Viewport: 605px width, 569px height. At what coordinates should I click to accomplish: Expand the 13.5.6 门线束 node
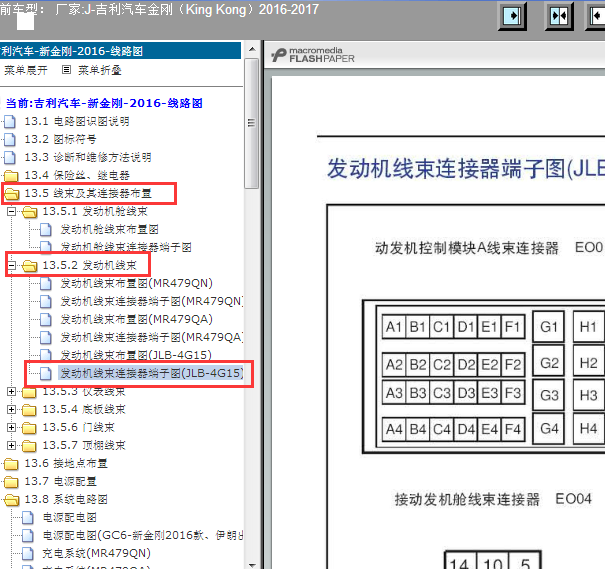point(12,427)
